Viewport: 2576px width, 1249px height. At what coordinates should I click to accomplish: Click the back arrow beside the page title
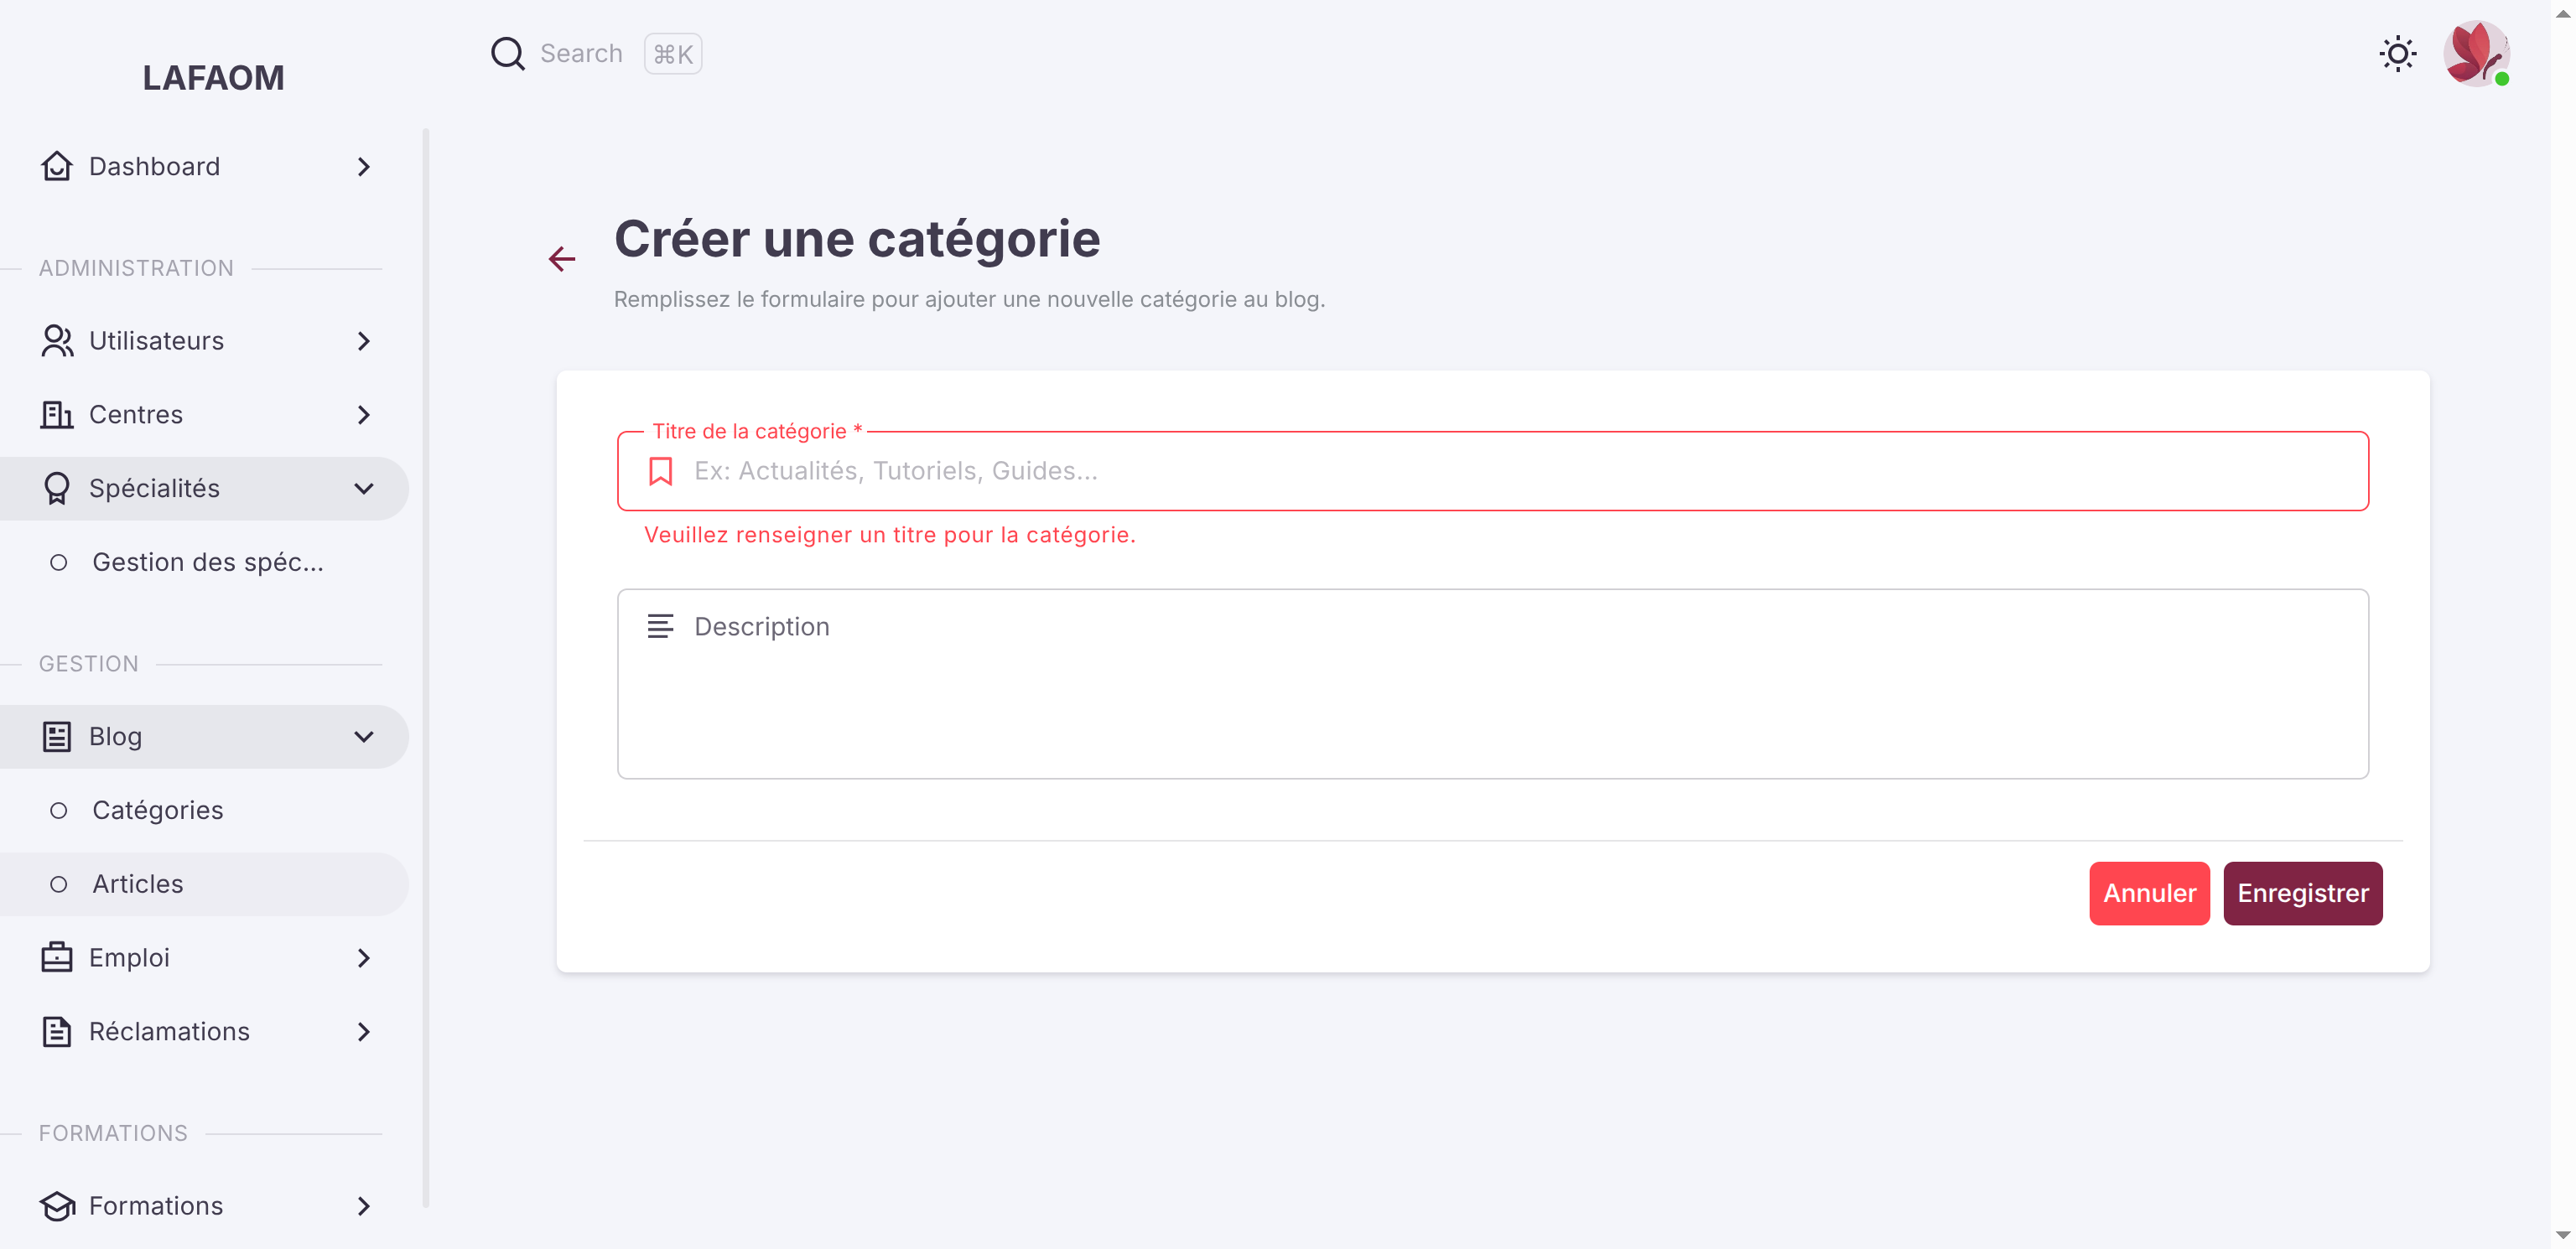coord(562,259)
